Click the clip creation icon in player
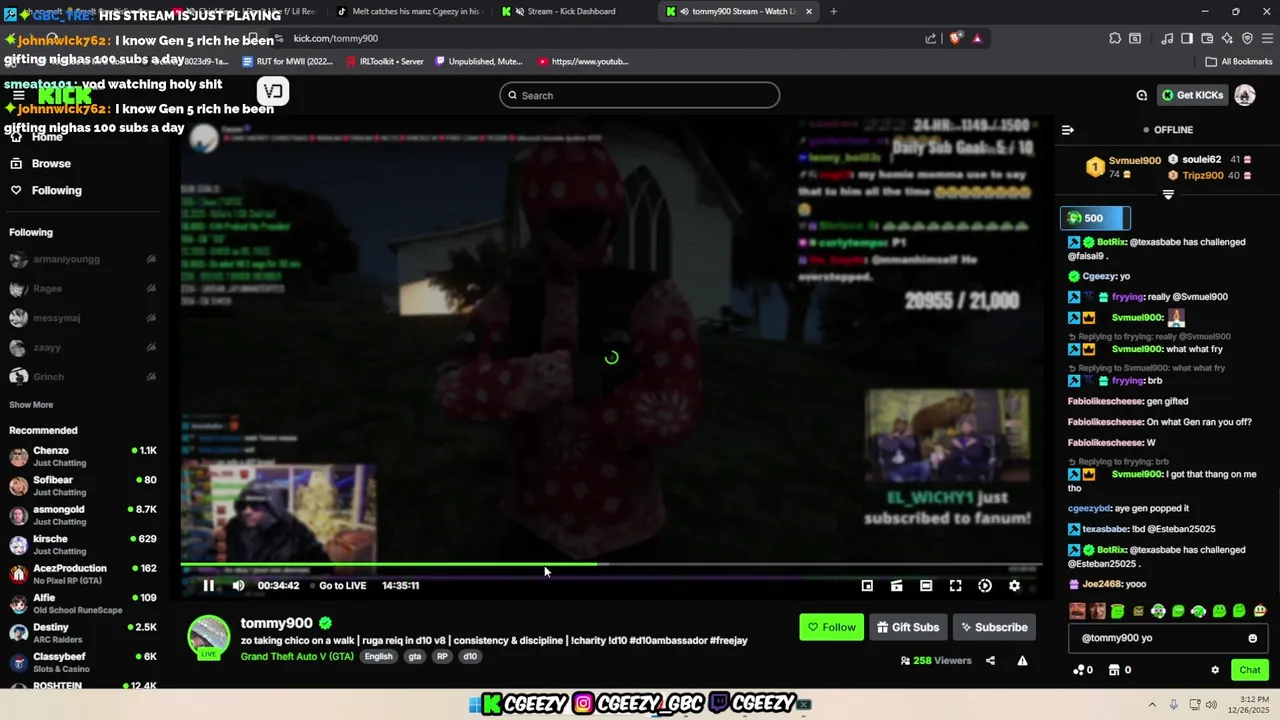1280x720 pixels. [897, 586]
